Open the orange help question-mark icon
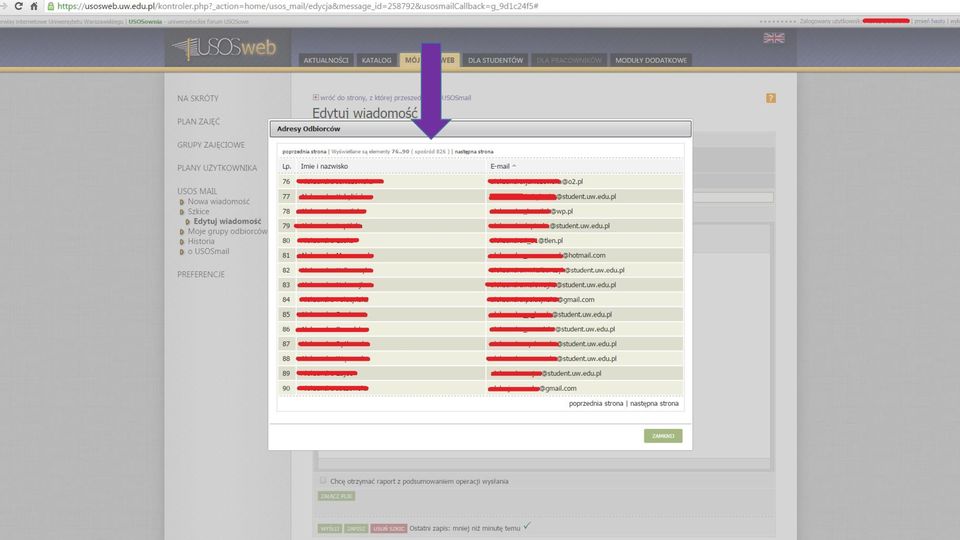The image size is (960, 540). coord(771,98)
